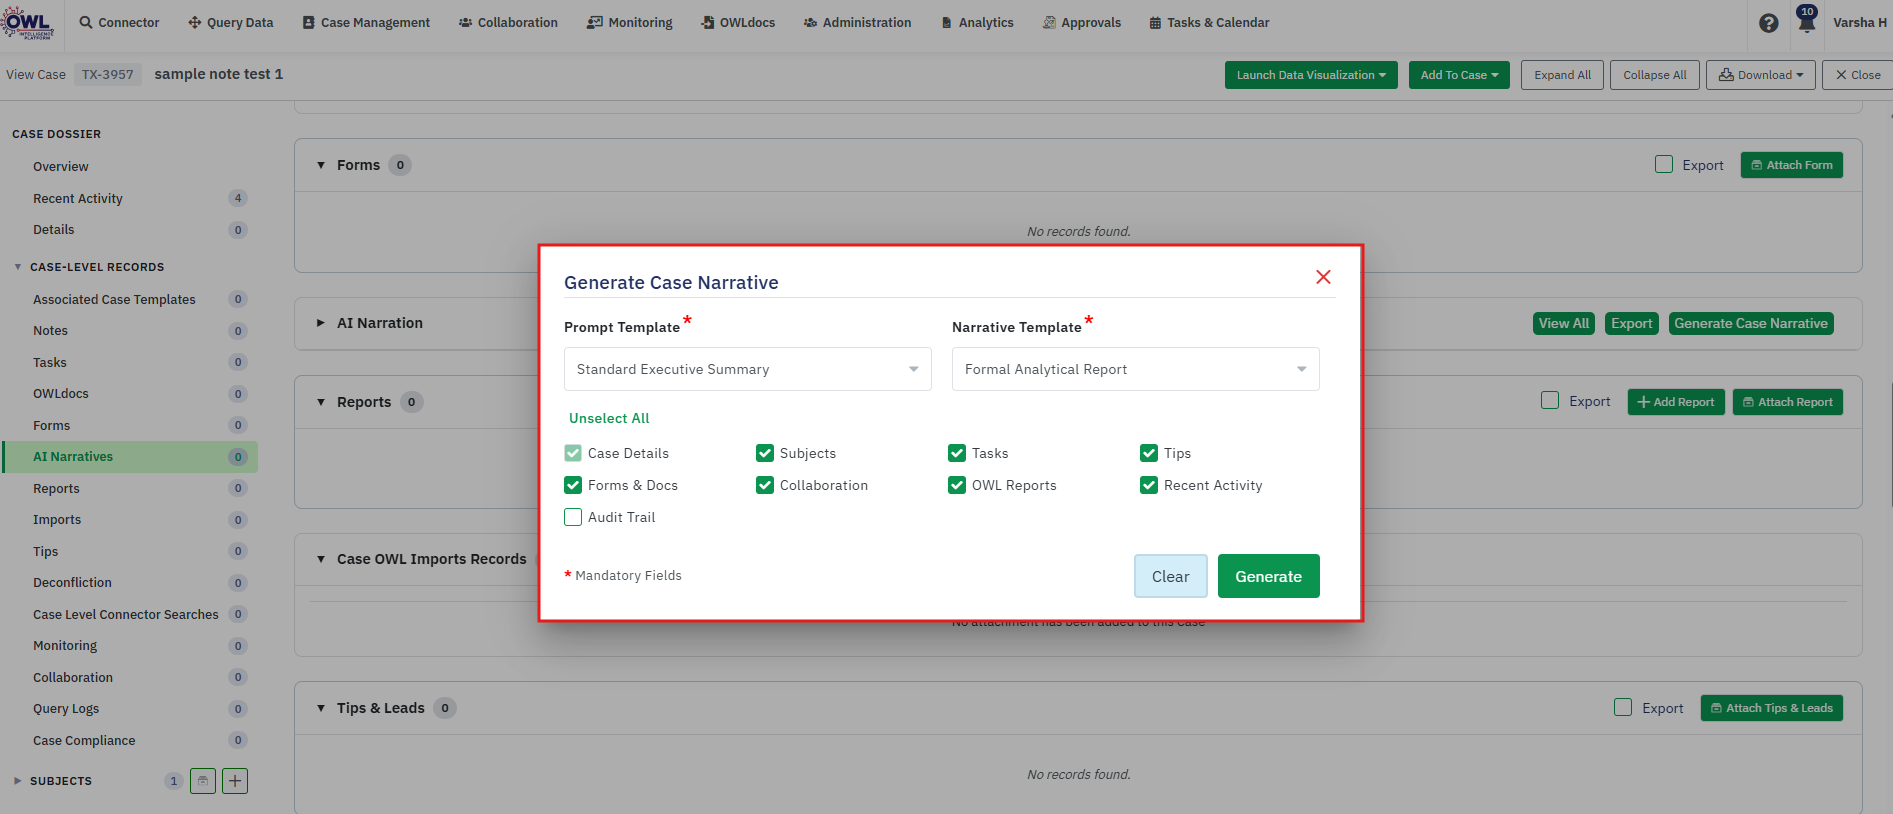Open the Case Management menu
The height and width of the screenshot is (814, 1893).
coord(366,22)
